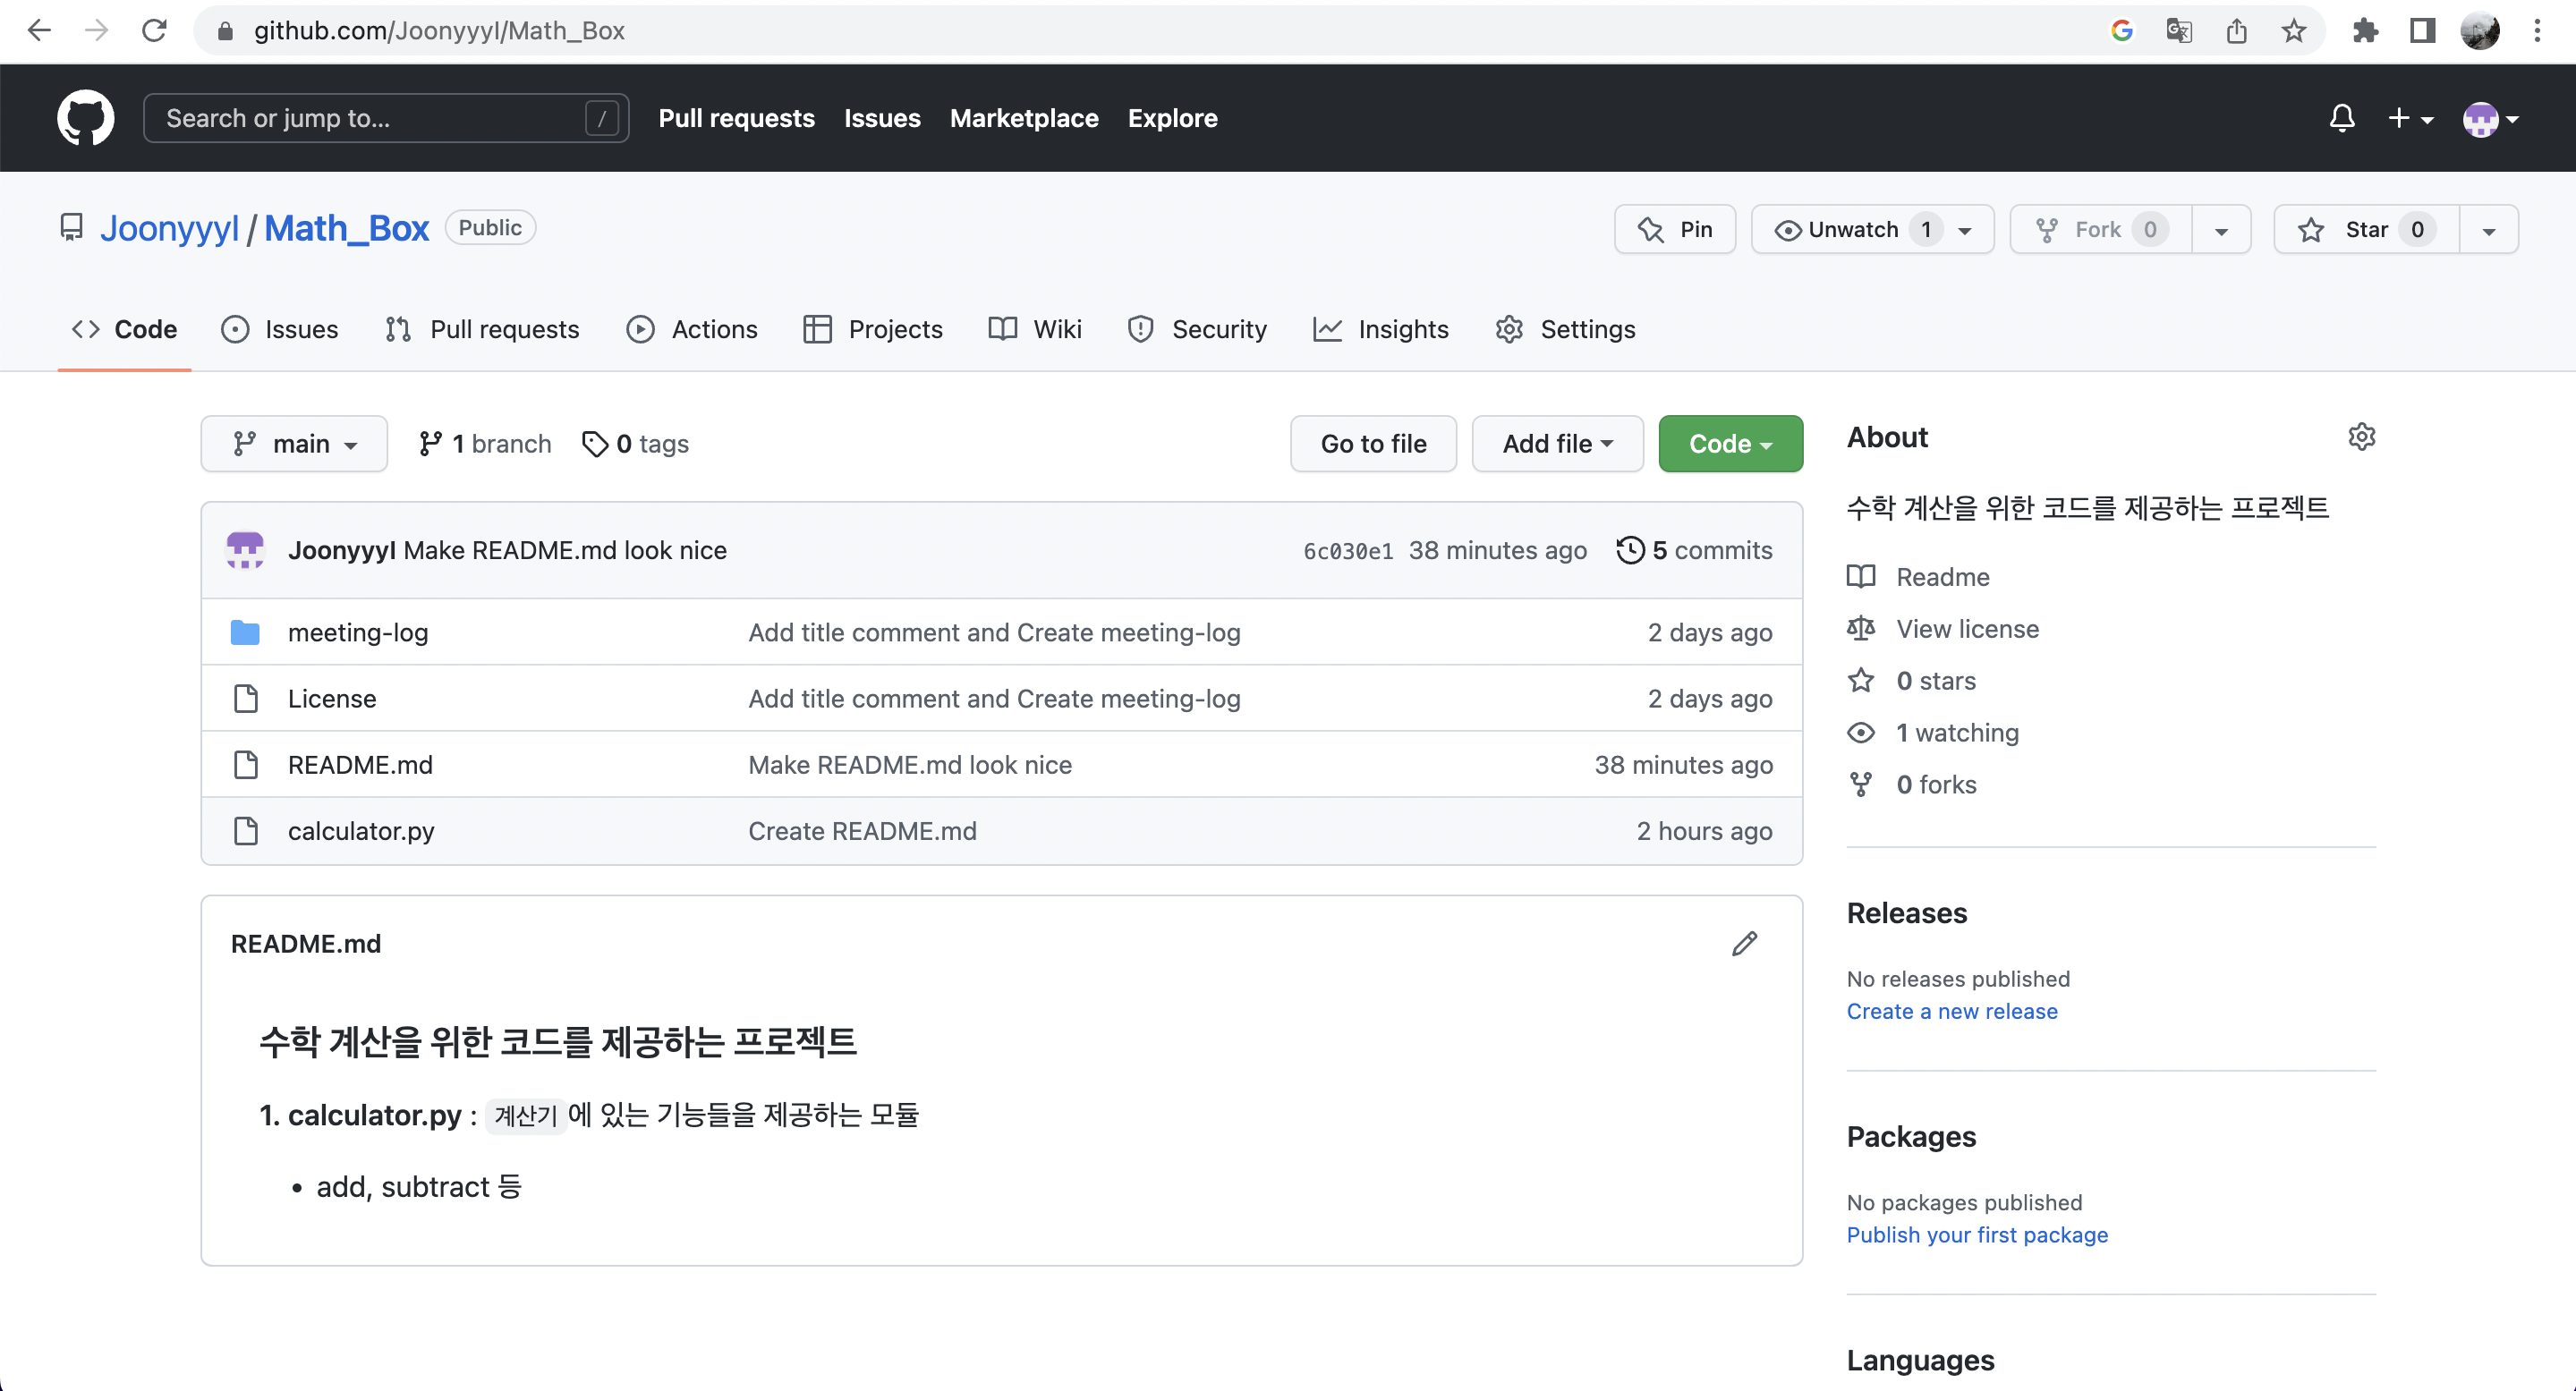Screen dimensions: 2576x1391
Task: Star the Math_Box repository
Action: coord(2366,230)
